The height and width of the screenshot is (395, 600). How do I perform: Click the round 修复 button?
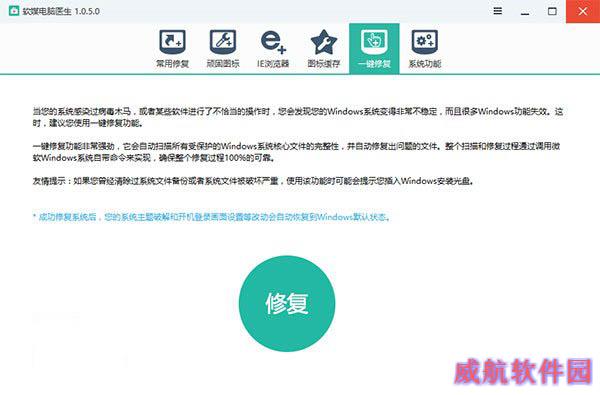pyautogui.click(x=287, y=304)
